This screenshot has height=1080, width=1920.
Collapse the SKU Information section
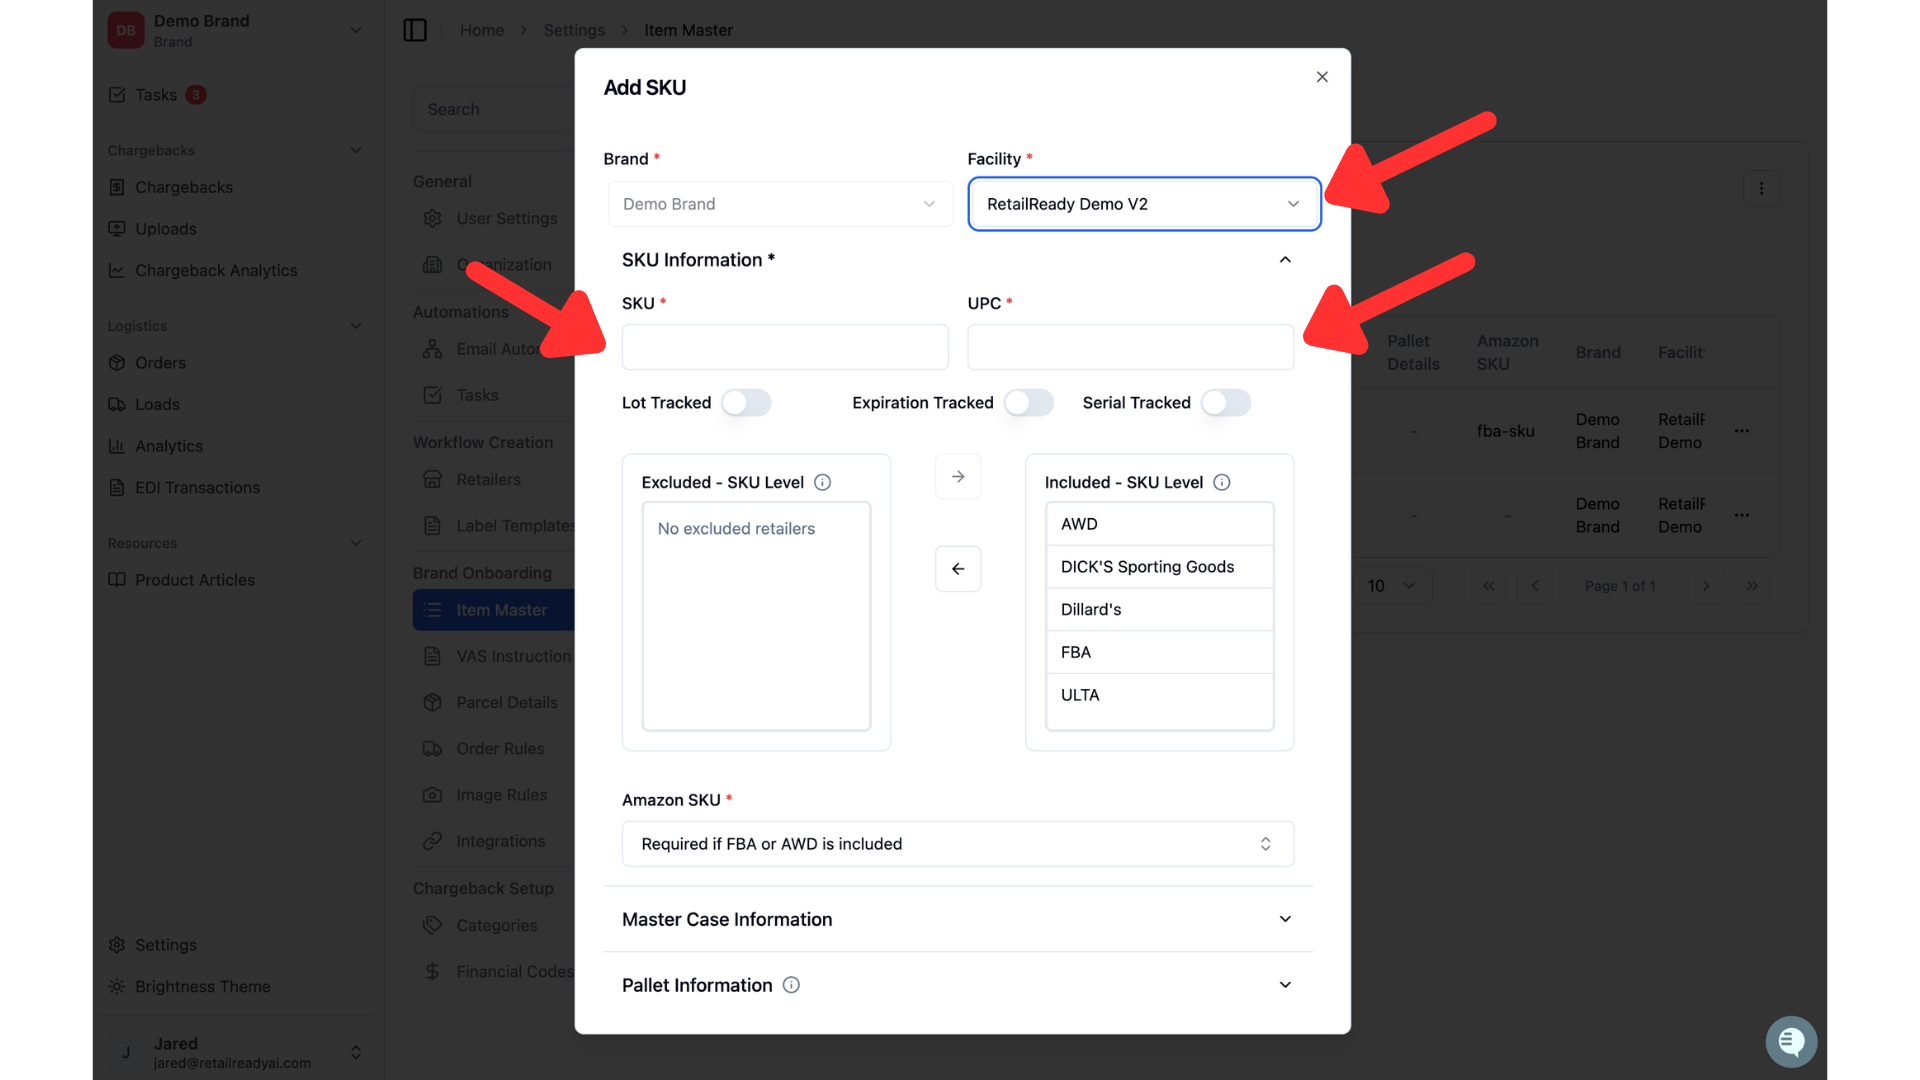point(1285,260)
